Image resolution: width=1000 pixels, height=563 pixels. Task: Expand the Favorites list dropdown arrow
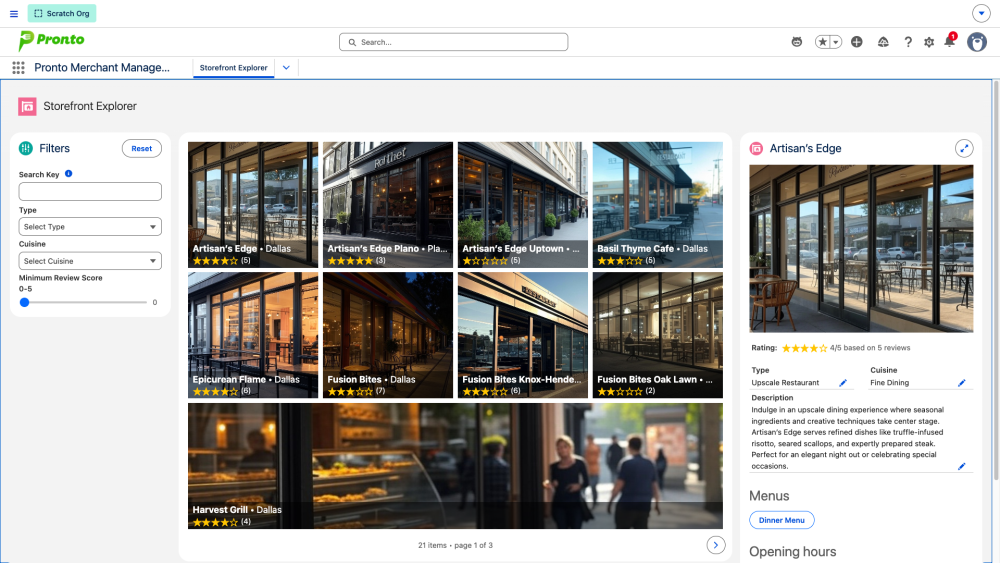835,42
